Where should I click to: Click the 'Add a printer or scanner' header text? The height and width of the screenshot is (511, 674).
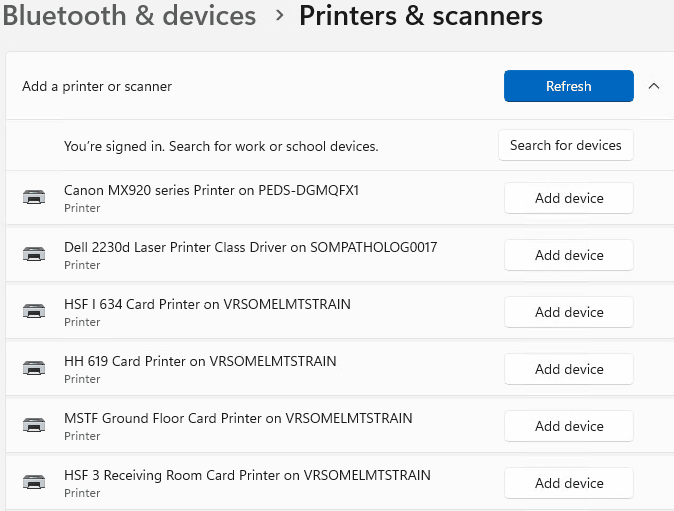[97, 86]
